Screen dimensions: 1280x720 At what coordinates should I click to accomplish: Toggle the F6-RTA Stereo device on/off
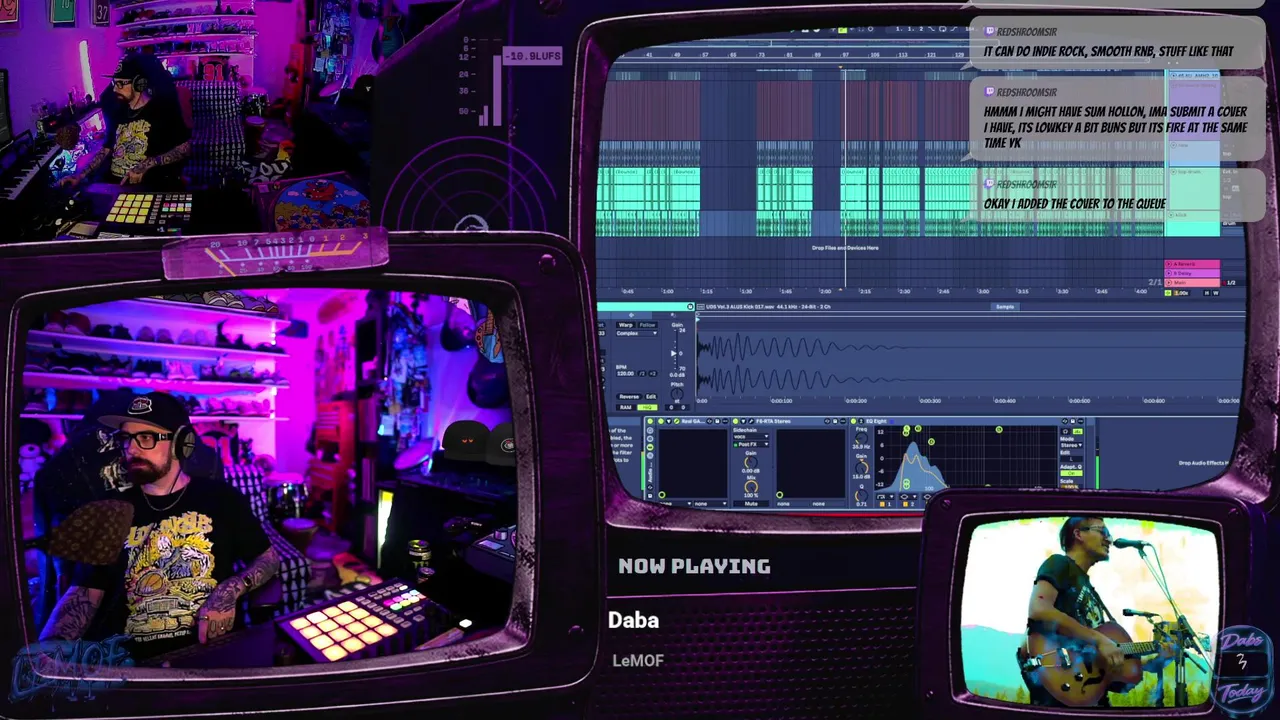pyautogui.click(x=736, y=421)
